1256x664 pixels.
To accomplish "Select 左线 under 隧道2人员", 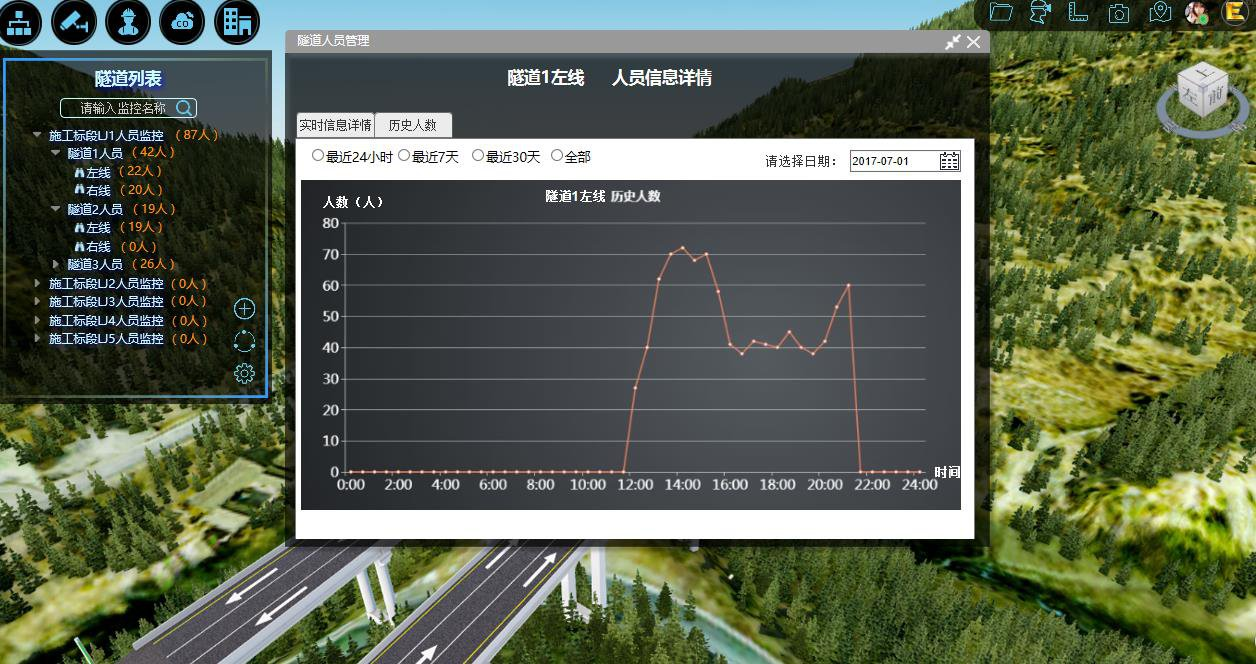I will pos(98,228).
